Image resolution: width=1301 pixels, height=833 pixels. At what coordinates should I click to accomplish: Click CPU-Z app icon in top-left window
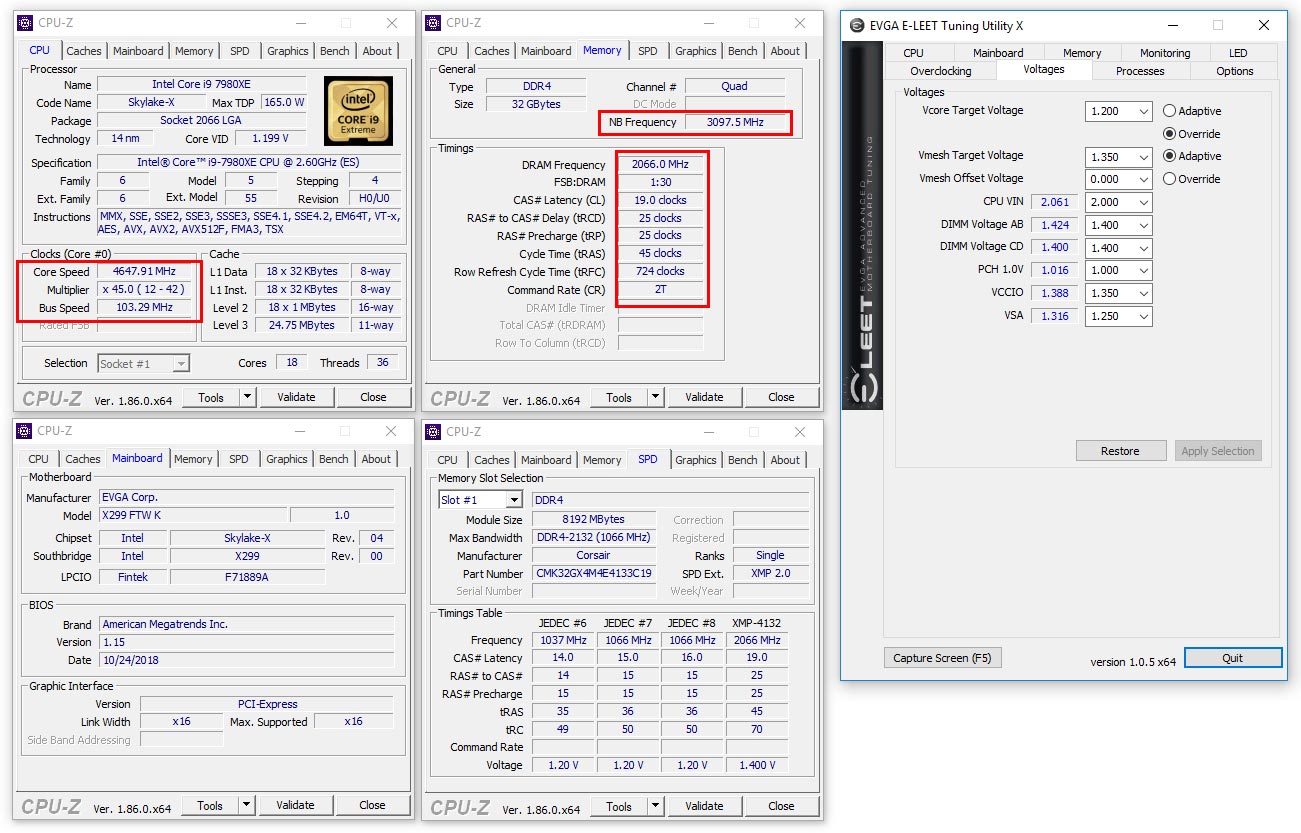coord(24,23)
